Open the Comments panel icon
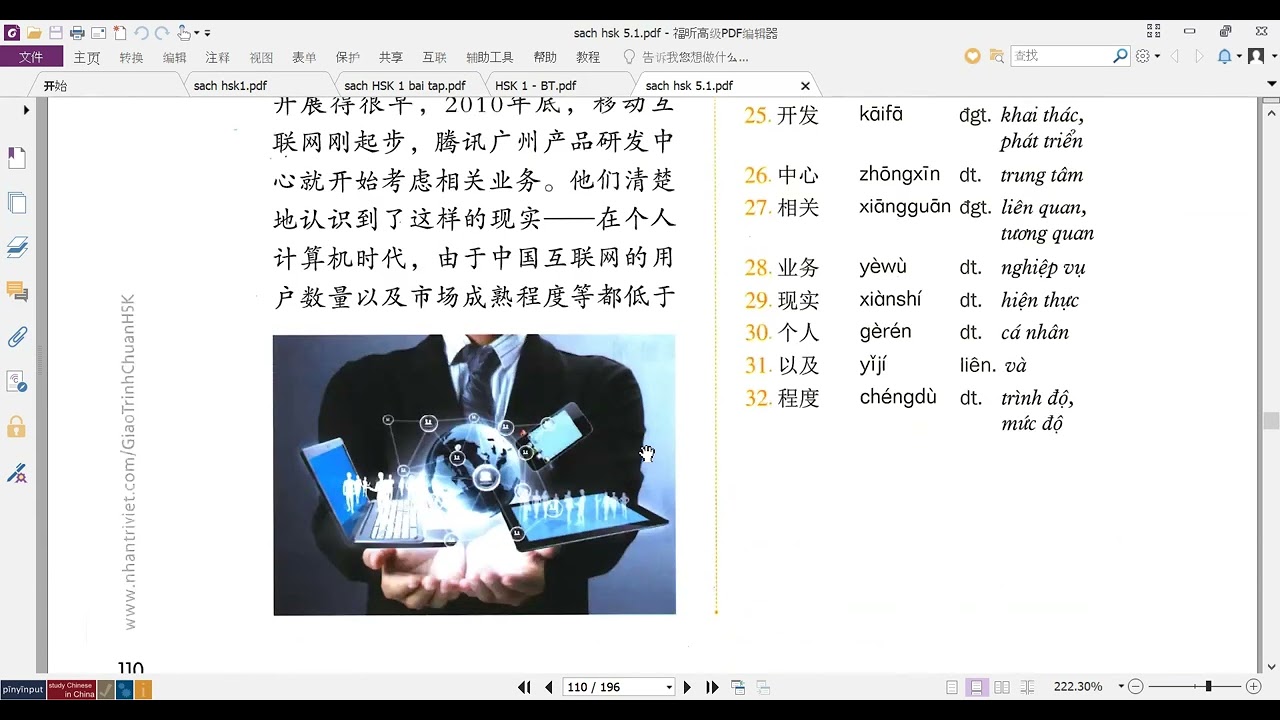1280x720 pixels. pos(17,292)
